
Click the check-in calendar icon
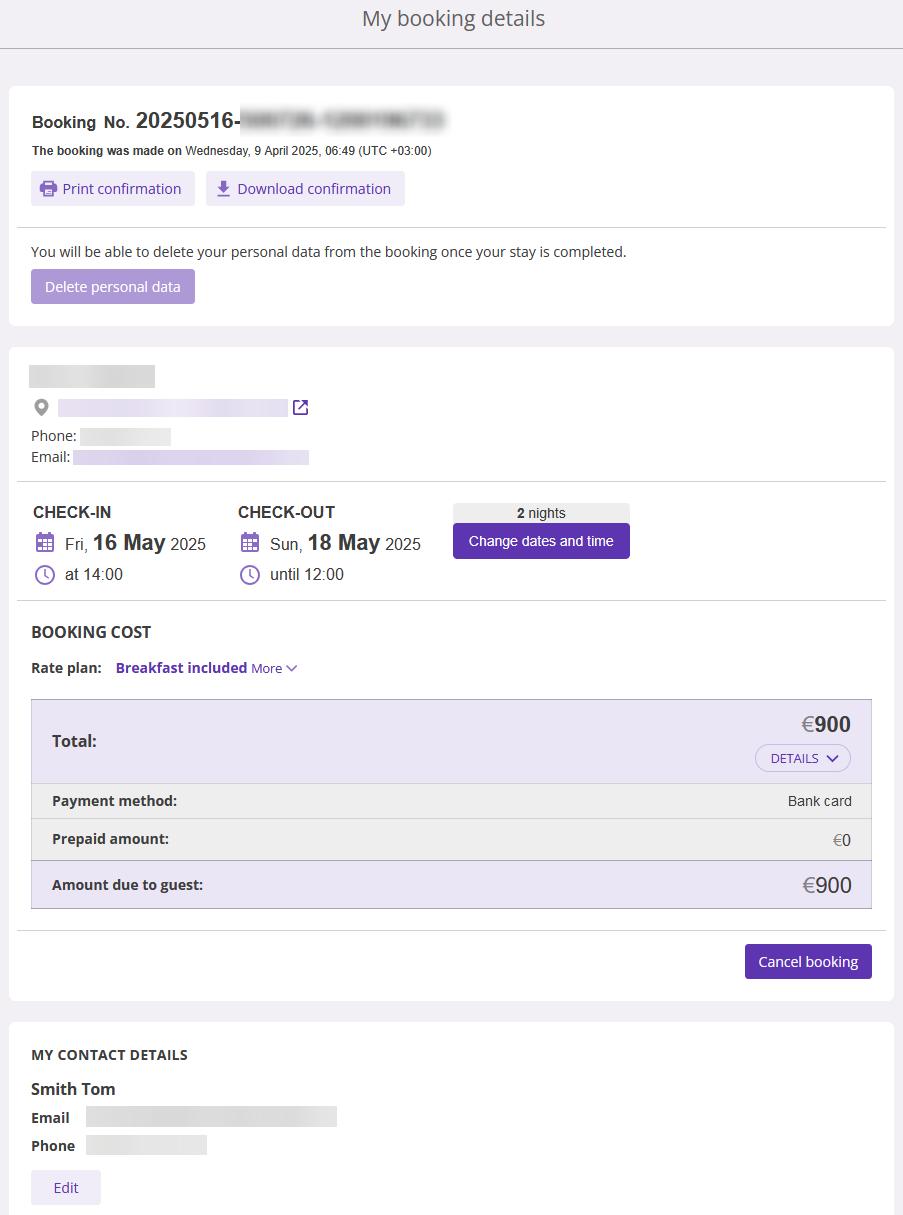pos(45,543)
